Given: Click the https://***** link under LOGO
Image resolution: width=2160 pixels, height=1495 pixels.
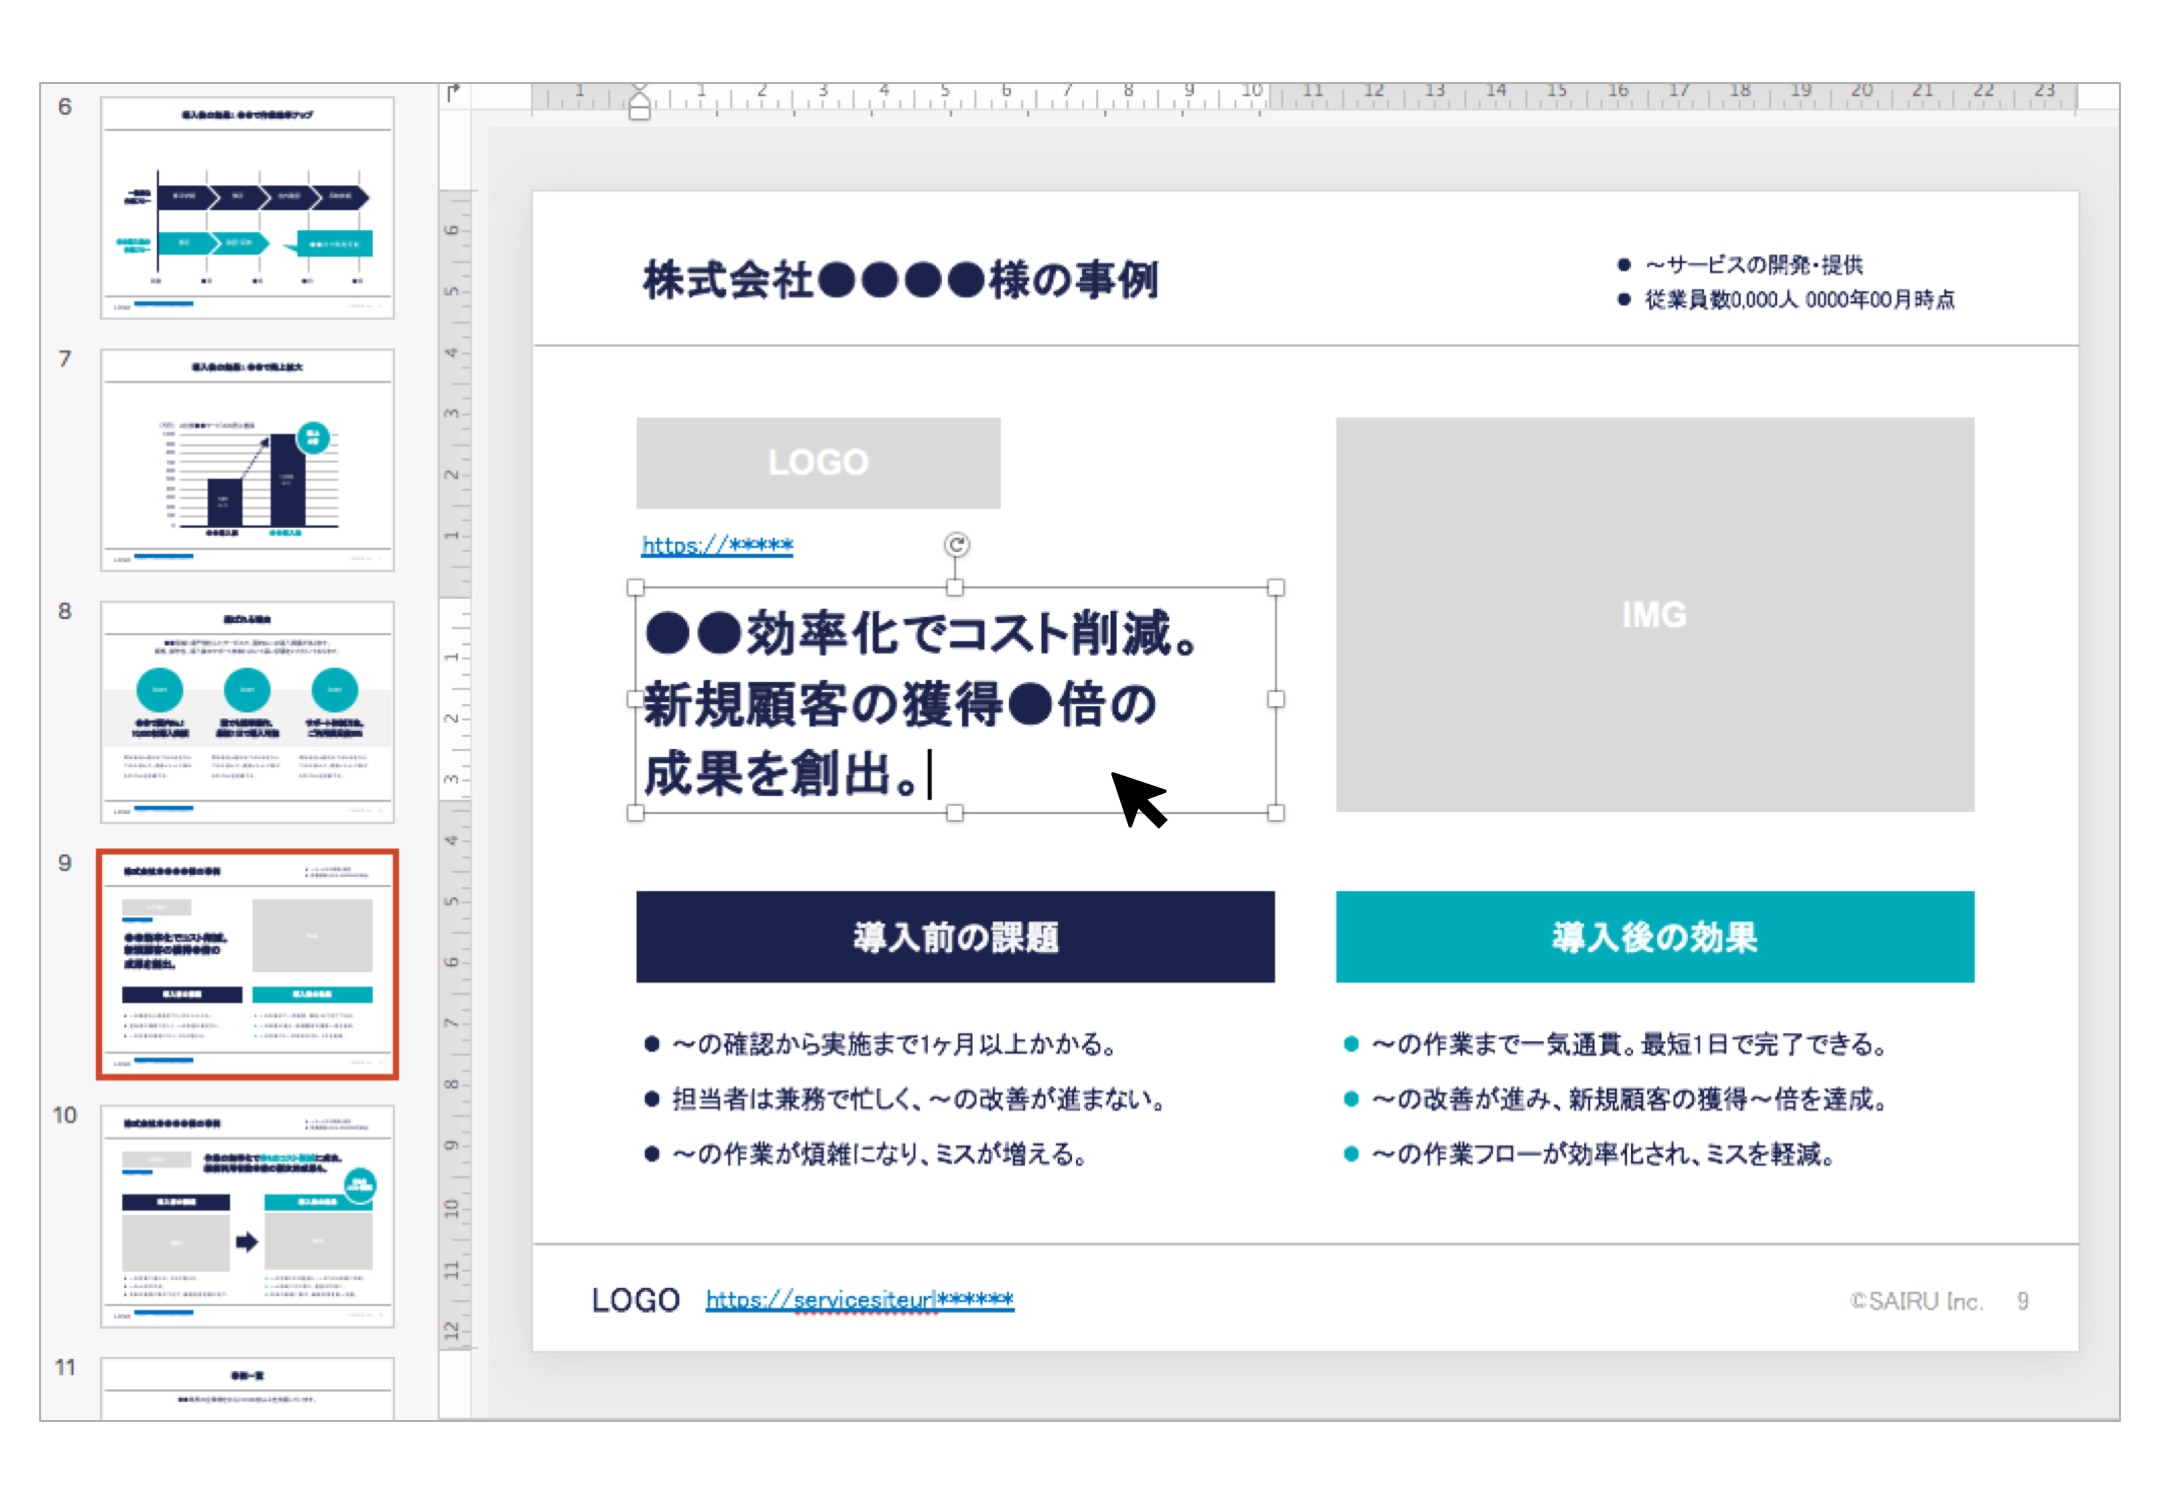Looking at the screenshot, I should tap(717, 546).
